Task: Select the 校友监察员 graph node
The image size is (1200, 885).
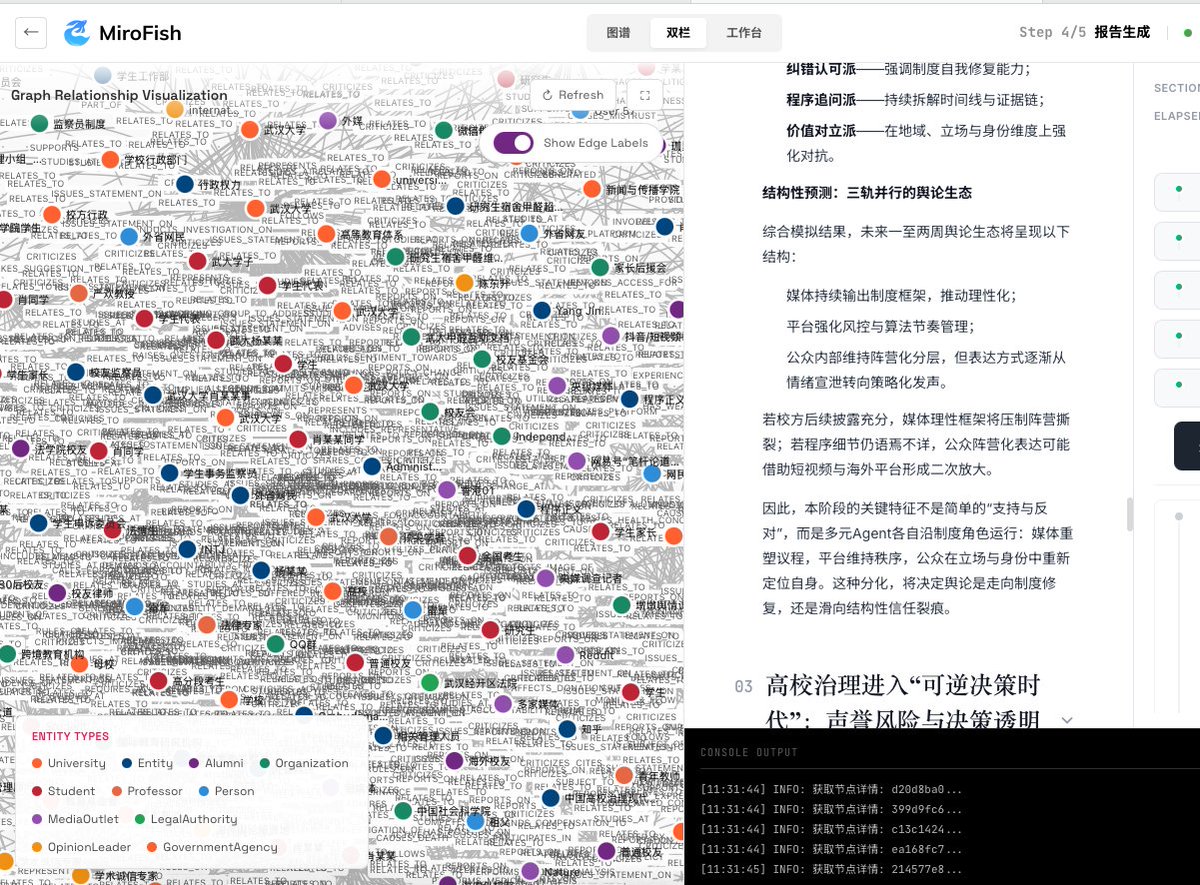Action: point(76,372)
